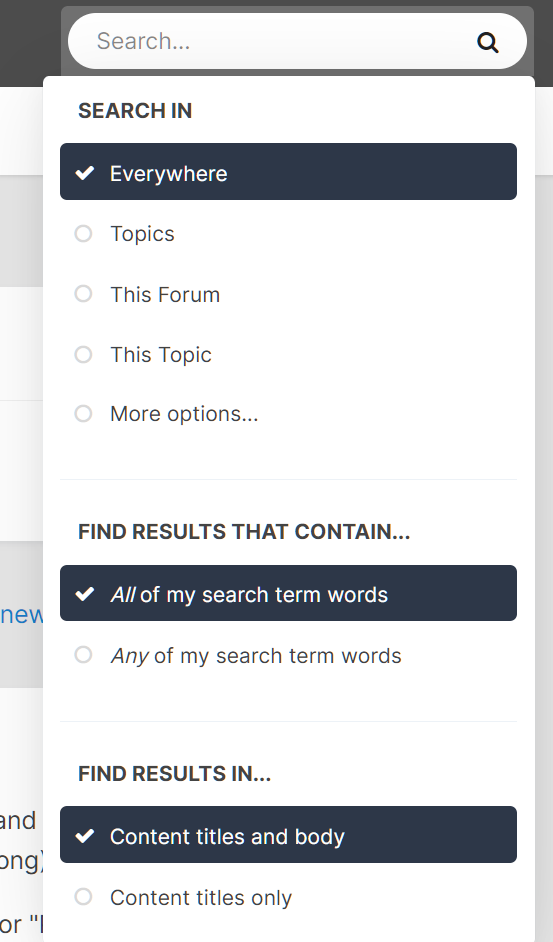
Task: Enable the This Forum radio circle
Action: click(x=83, y=294)
